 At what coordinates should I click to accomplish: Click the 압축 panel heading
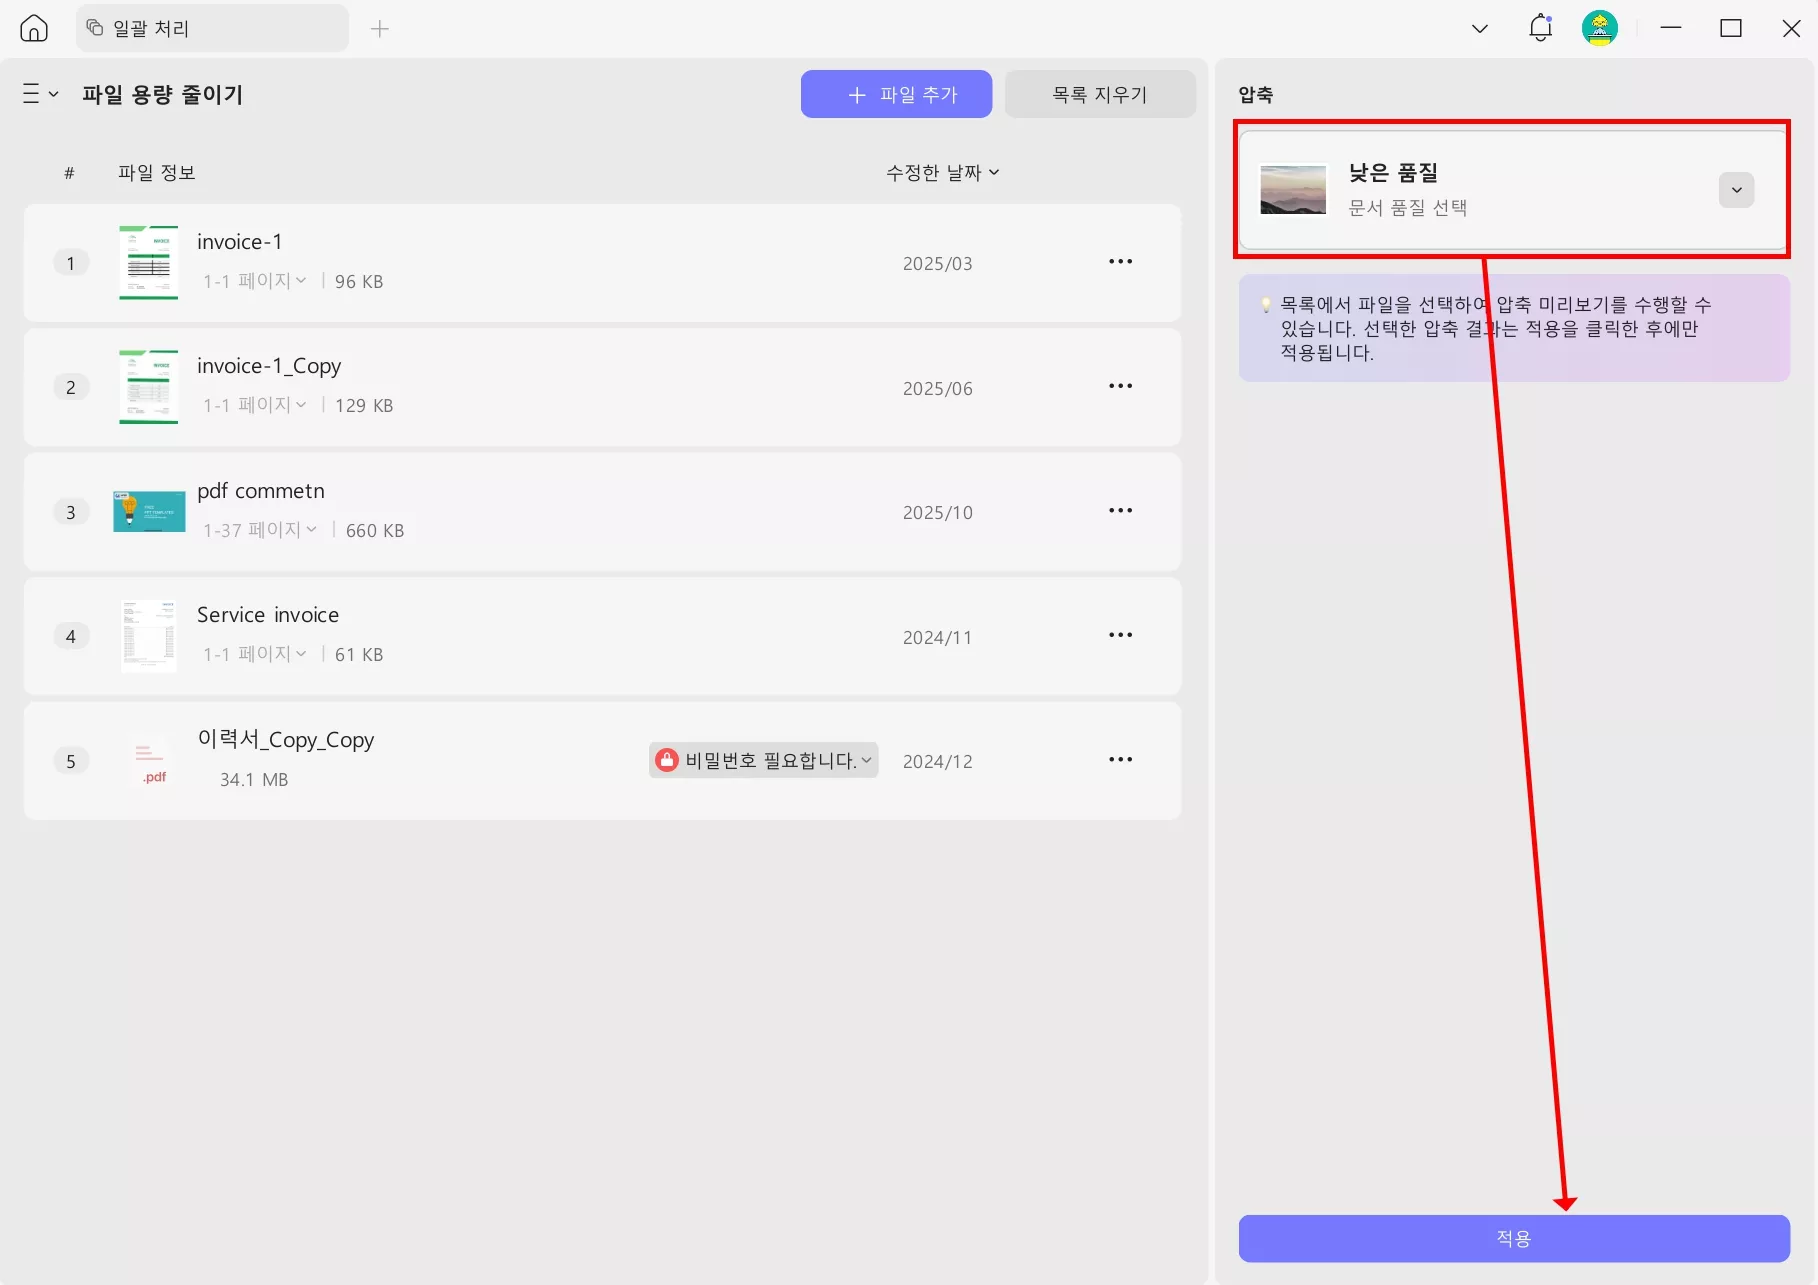click(1256, 95)
